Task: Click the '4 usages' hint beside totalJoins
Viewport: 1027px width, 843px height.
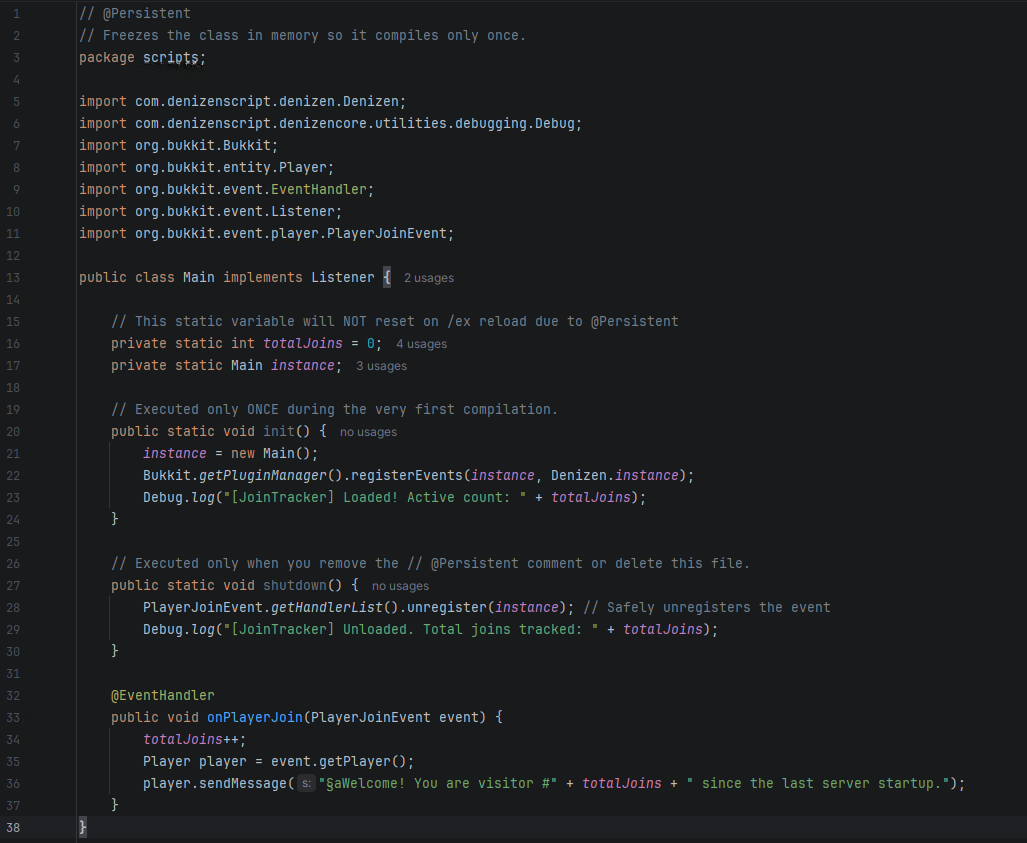Action: point(421,344)
